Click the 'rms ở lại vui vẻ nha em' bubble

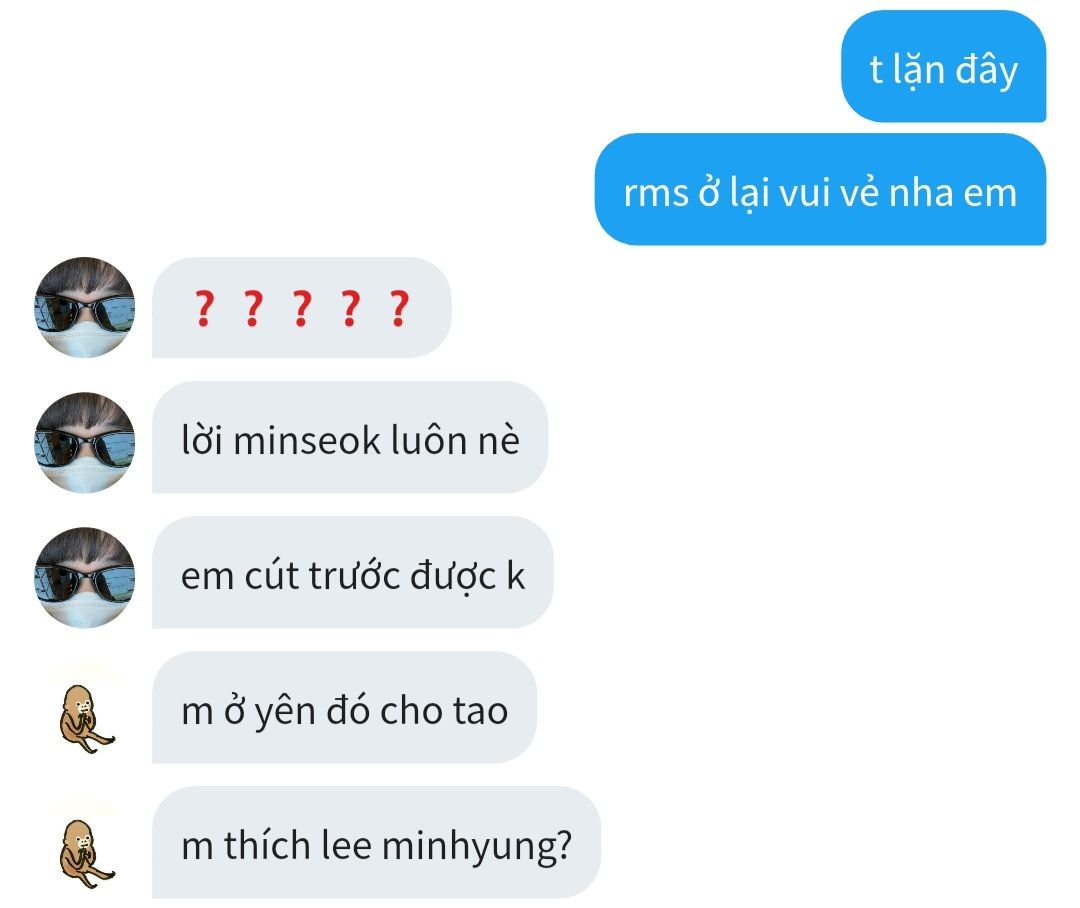point(820,189)
